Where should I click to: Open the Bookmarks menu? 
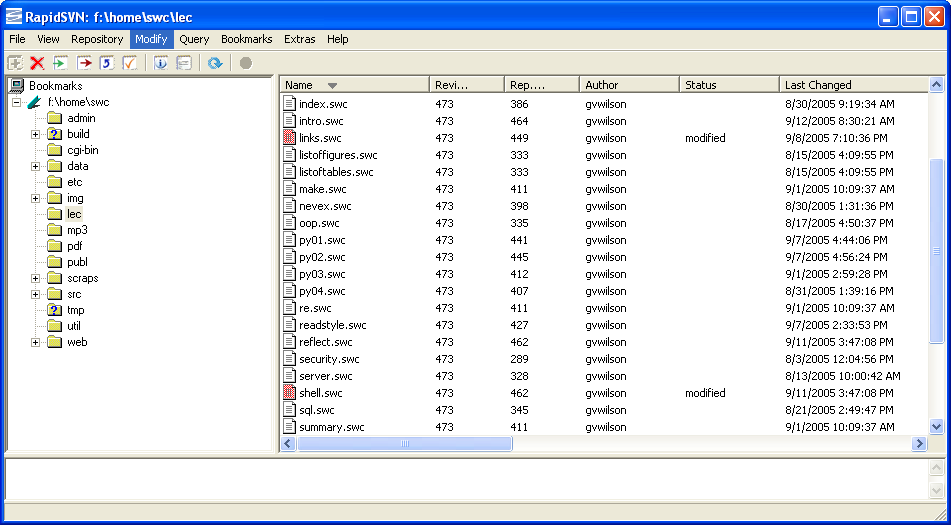pos(246,39)
